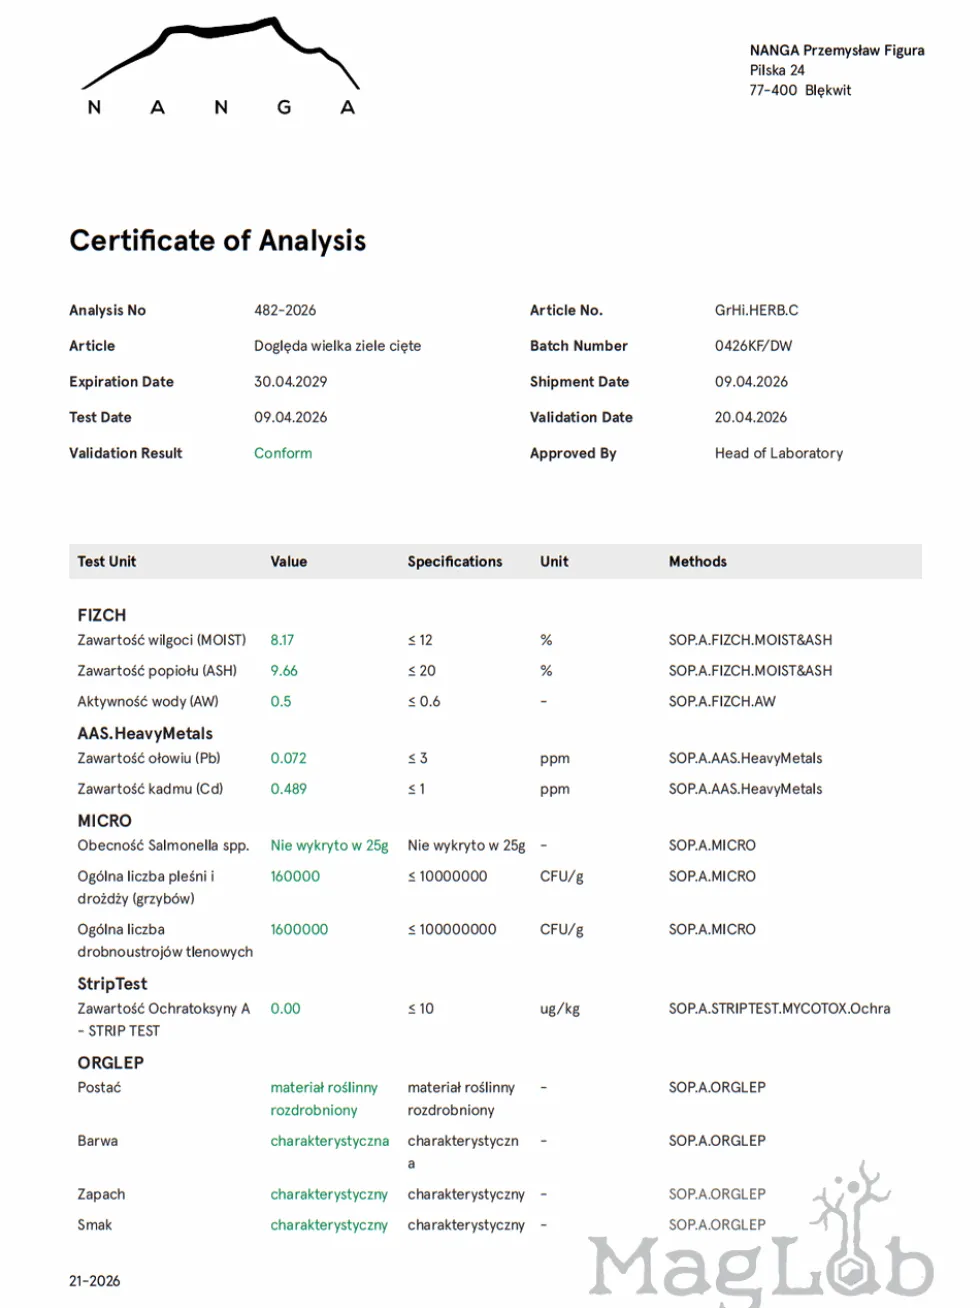
Task: Click the "ORGLEP" section heading
Action: click(x=111, y=1063)
